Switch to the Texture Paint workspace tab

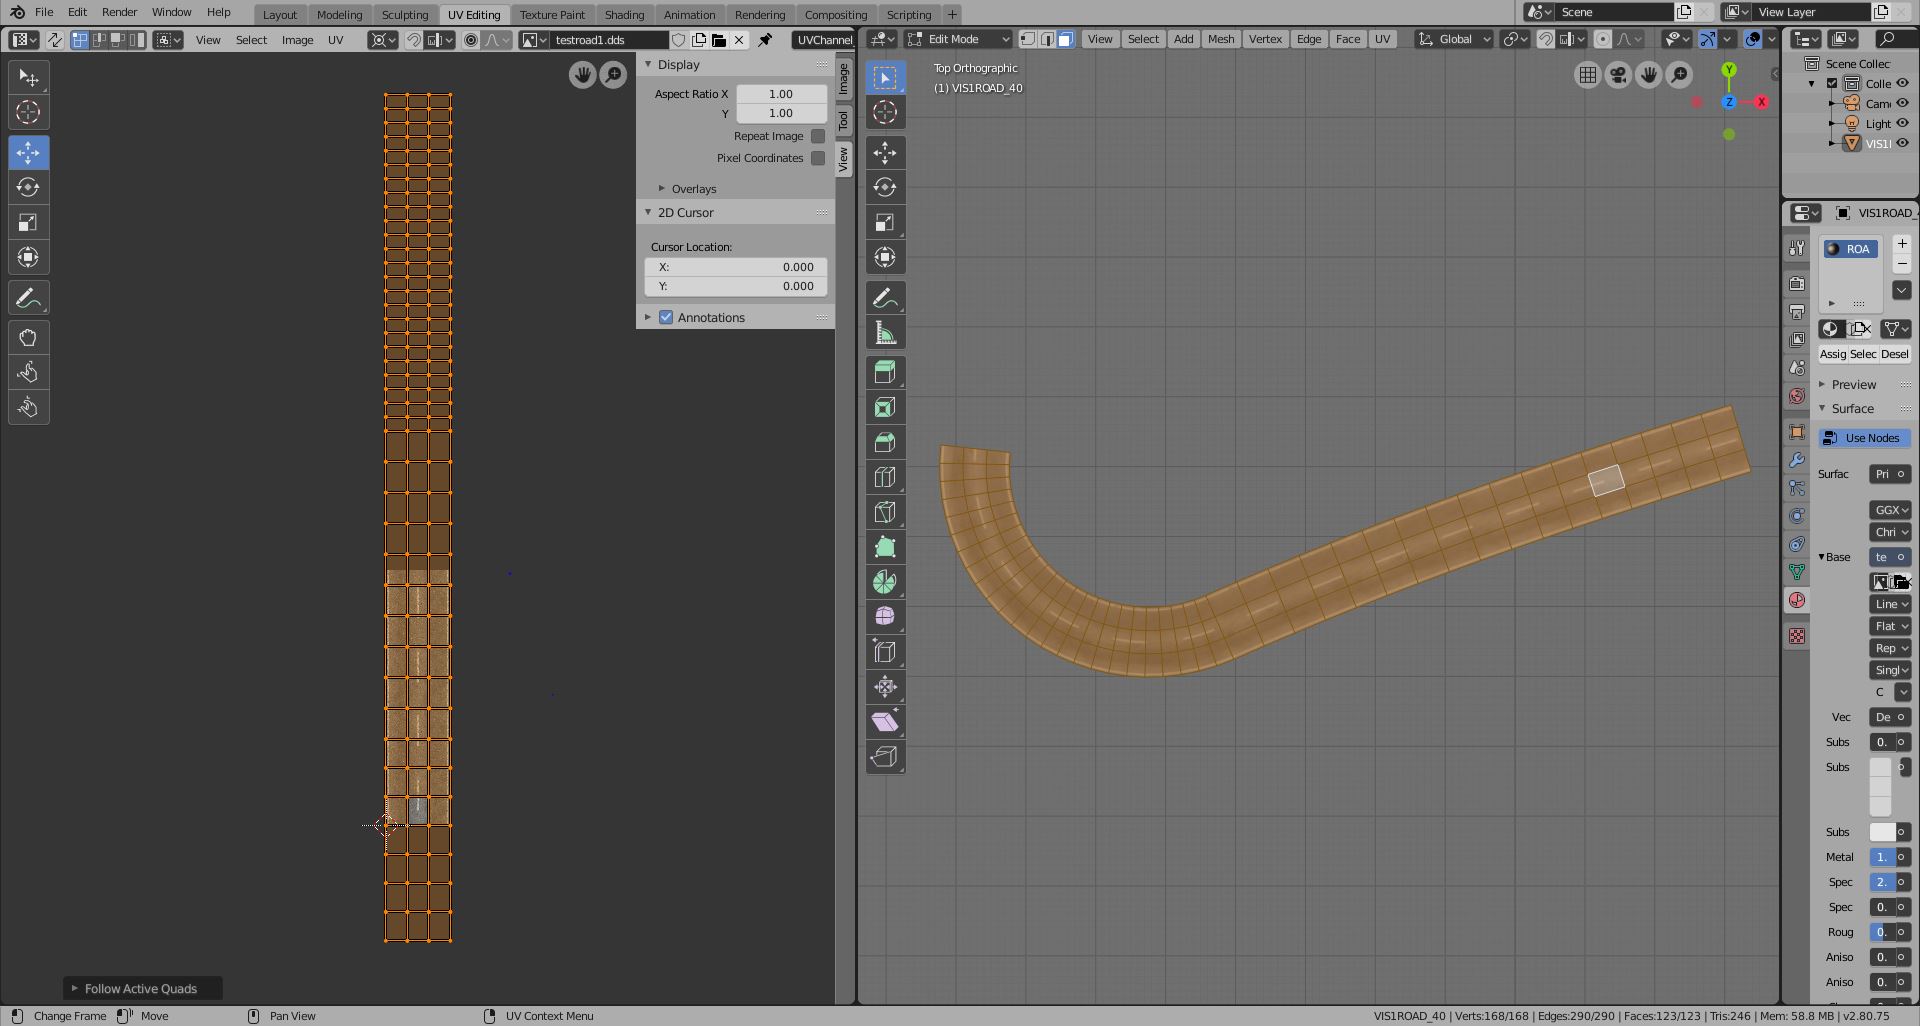(552, 15)
